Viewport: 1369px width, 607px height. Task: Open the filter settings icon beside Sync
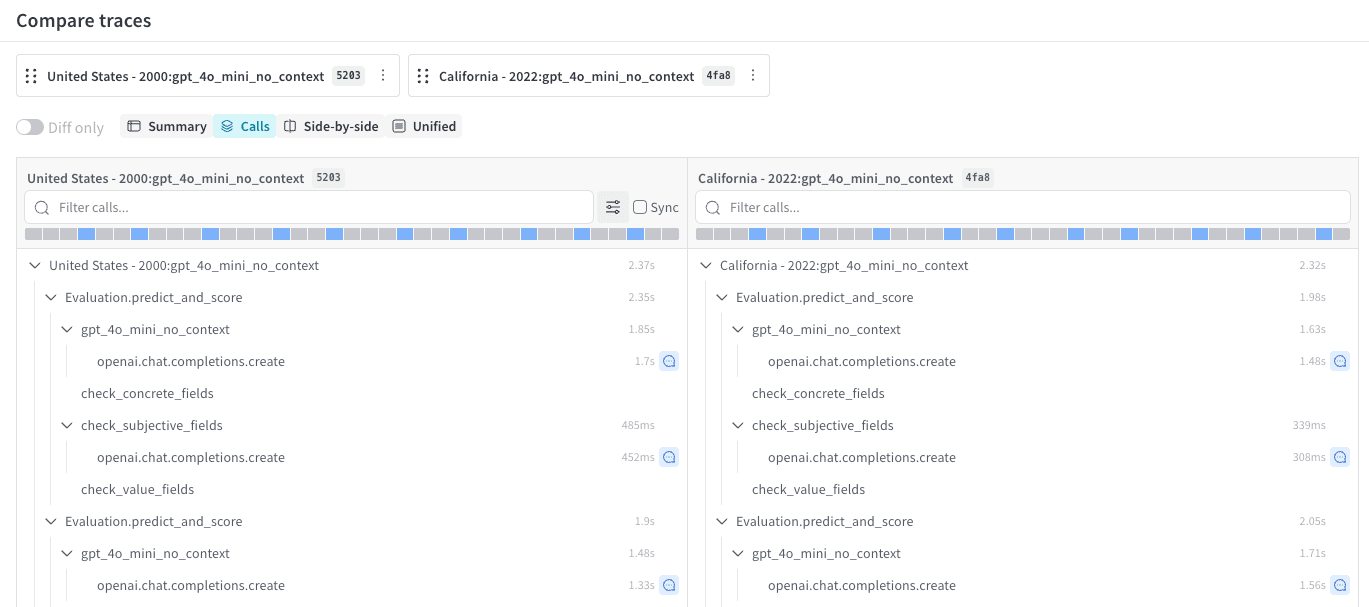613,207
